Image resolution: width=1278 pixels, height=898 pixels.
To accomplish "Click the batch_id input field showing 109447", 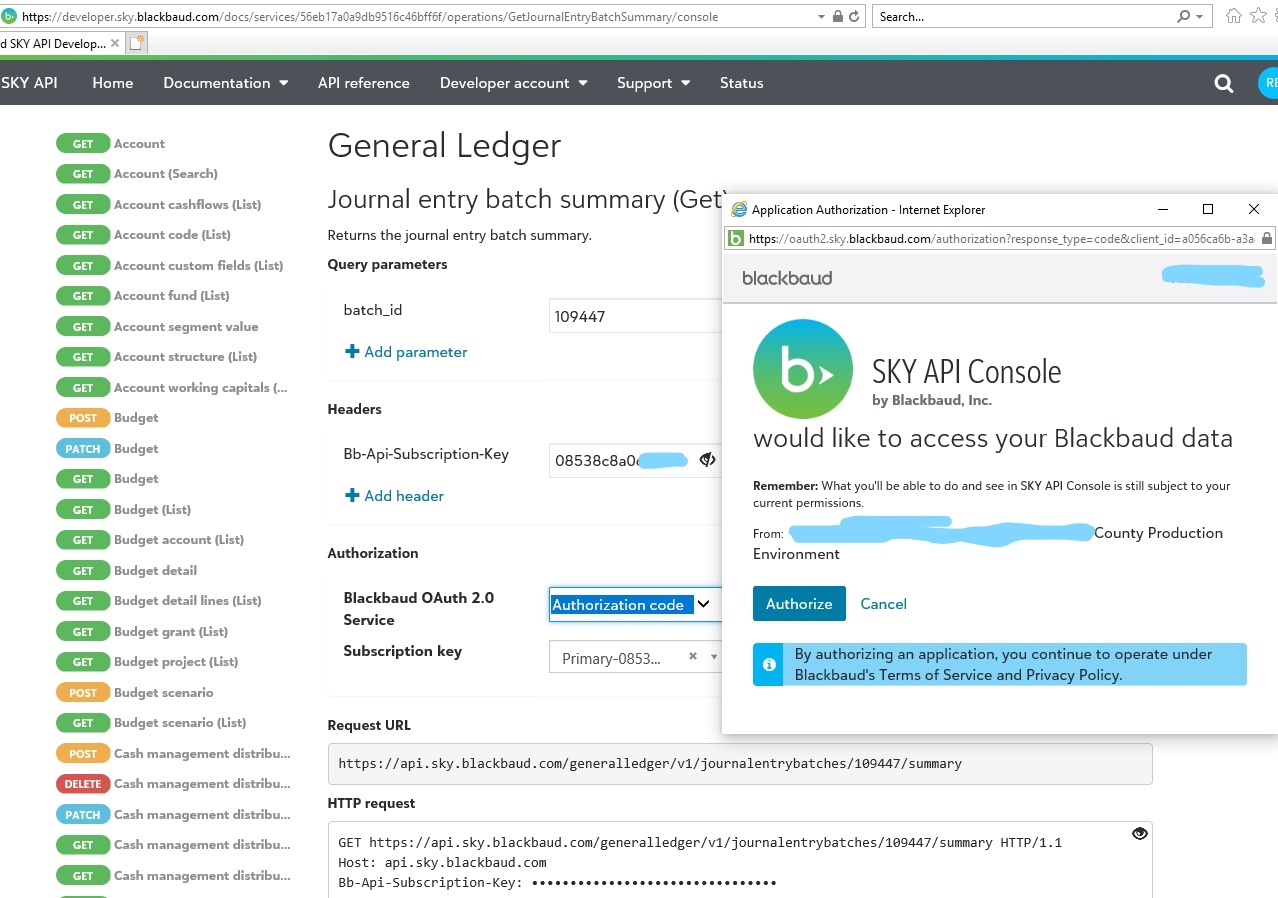I will (x=635, y=316).
